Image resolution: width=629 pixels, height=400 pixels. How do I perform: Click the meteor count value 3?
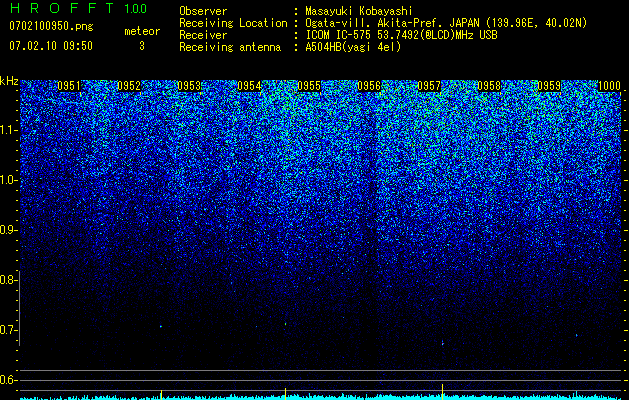[x=142, y=46]
